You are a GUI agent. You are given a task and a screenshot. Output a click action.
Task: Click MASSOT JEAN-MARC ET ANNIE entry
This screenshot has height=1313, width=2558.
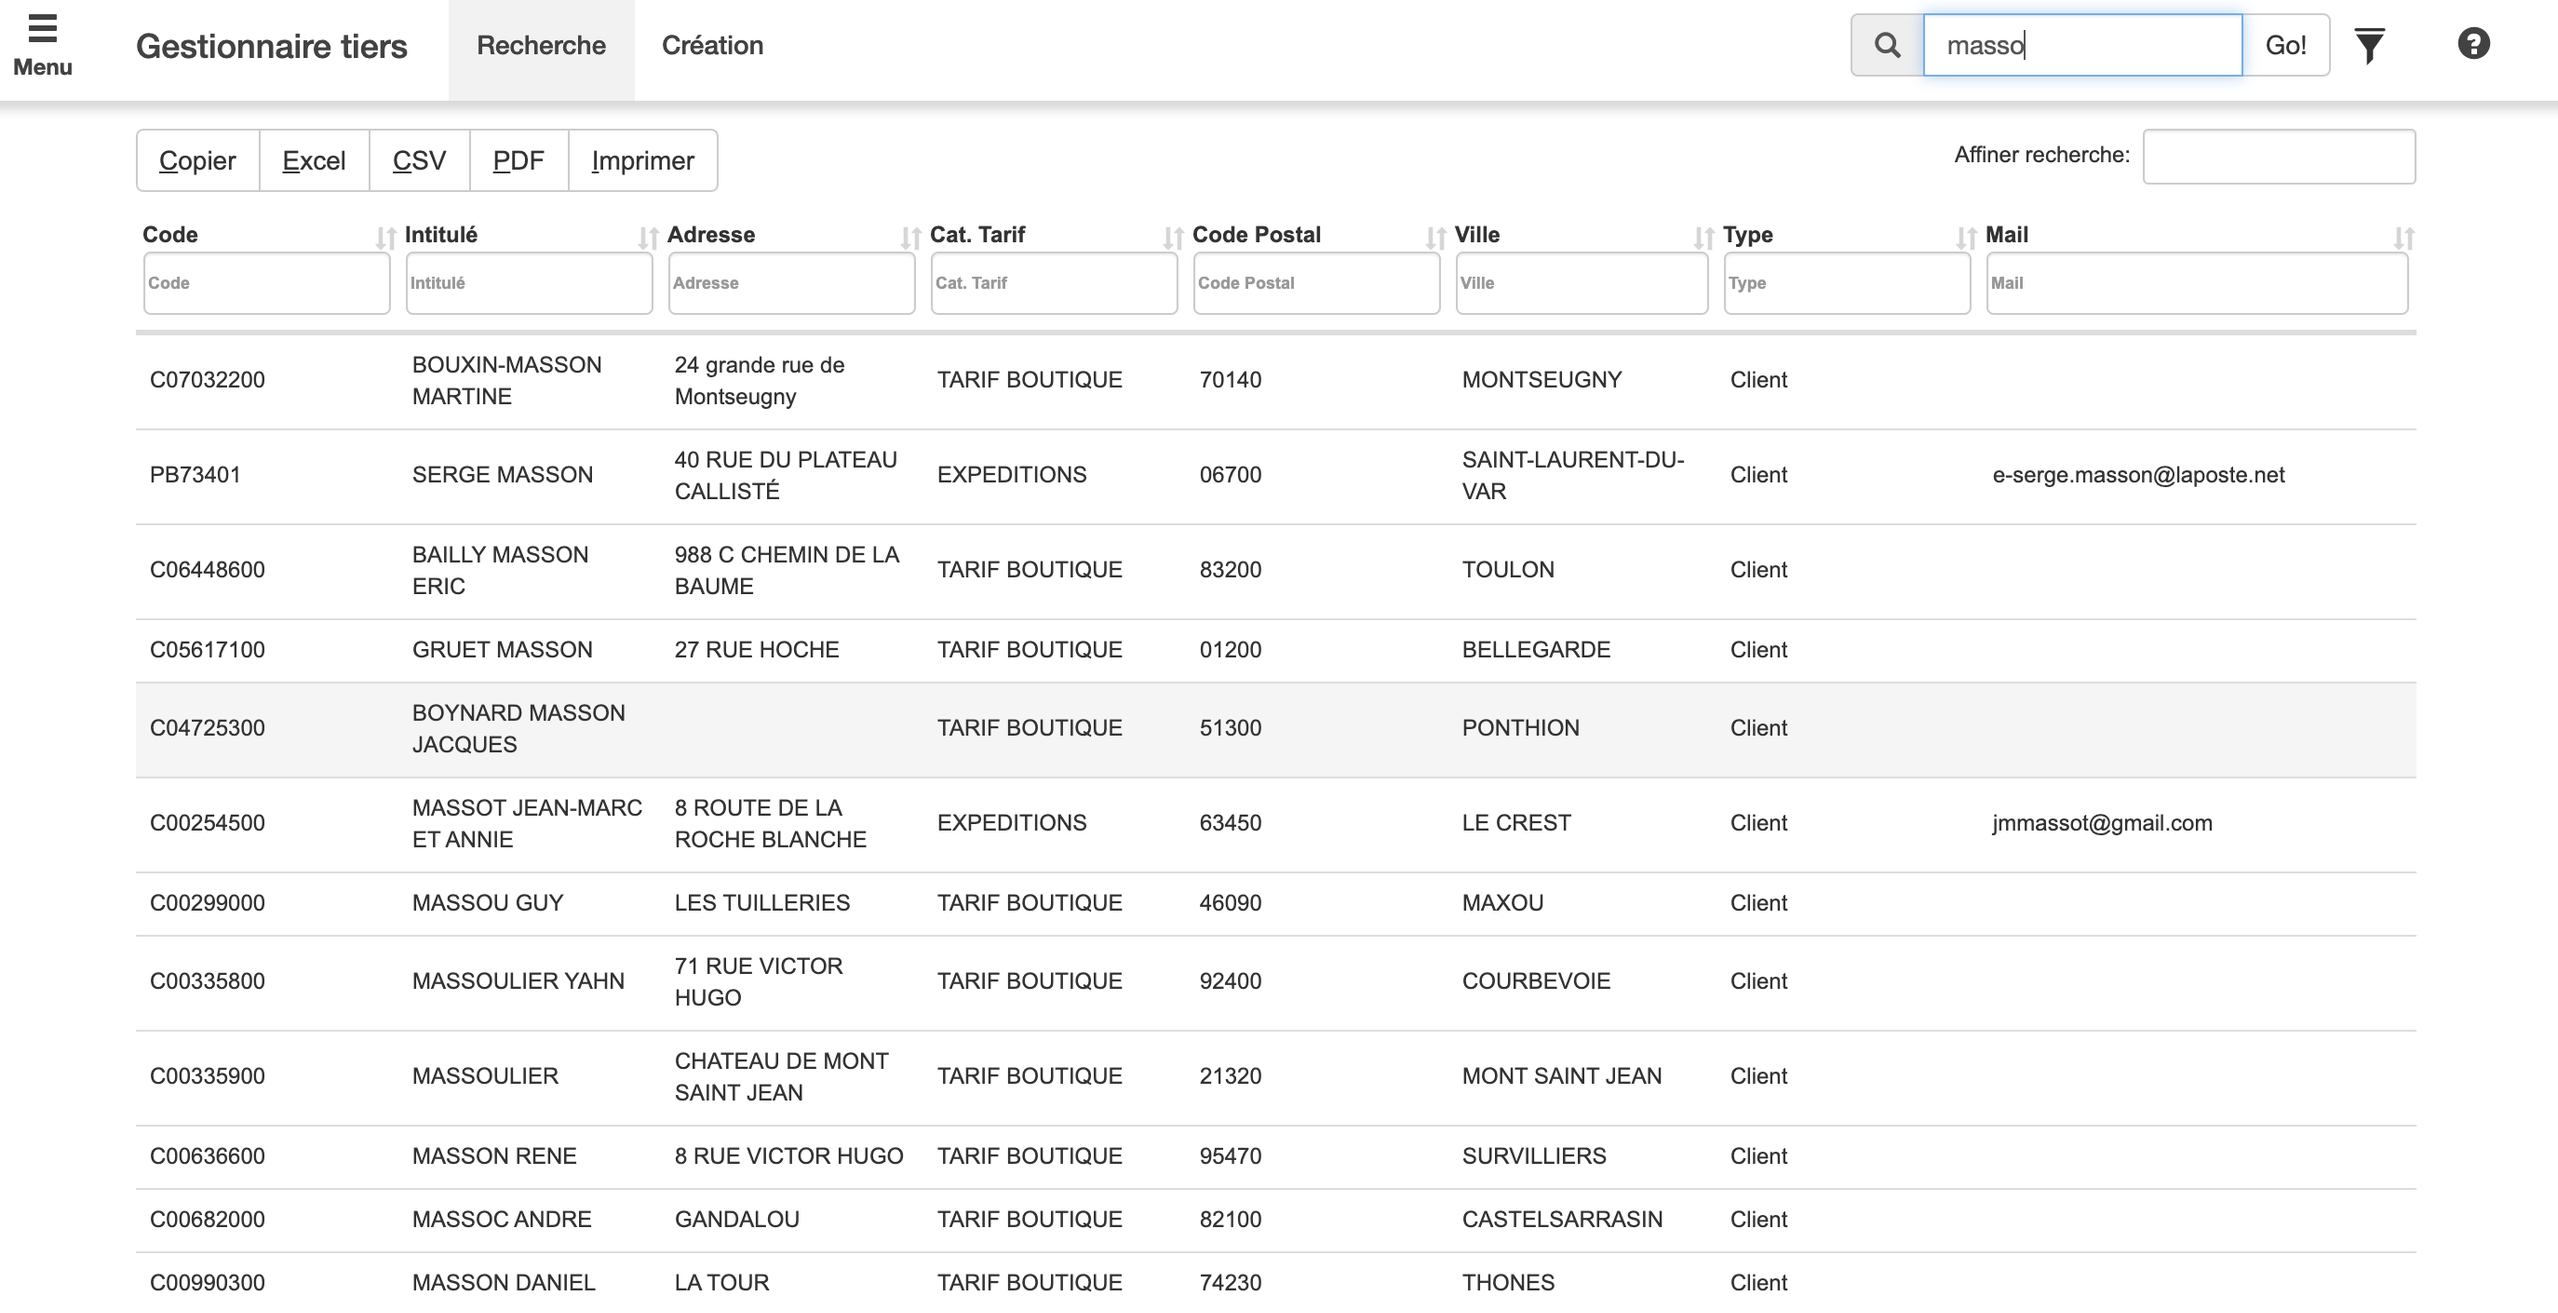pos(527,823)
